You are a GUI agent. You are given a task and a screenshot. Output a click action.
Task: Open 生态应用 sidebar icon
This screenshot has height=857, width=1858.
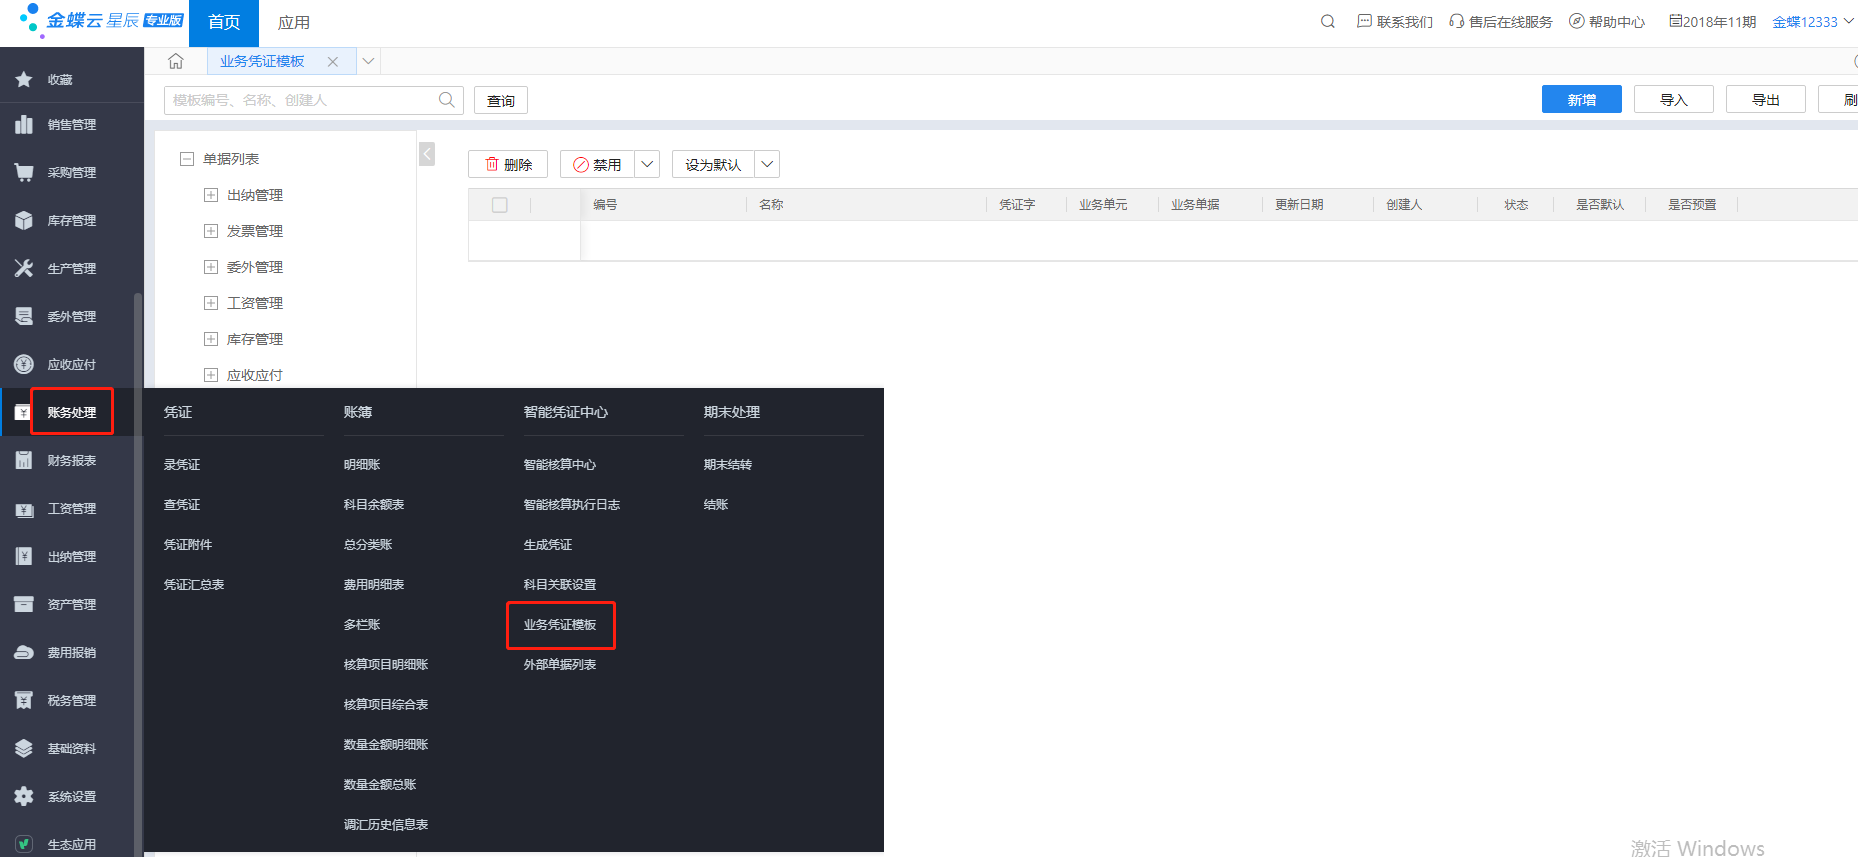[24, 844]
